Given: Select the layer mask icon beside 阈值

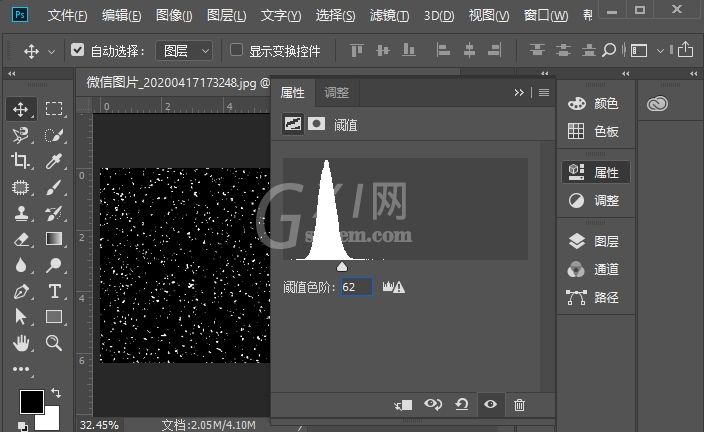Looking at the screenshot, I should (x=316, y=123).
